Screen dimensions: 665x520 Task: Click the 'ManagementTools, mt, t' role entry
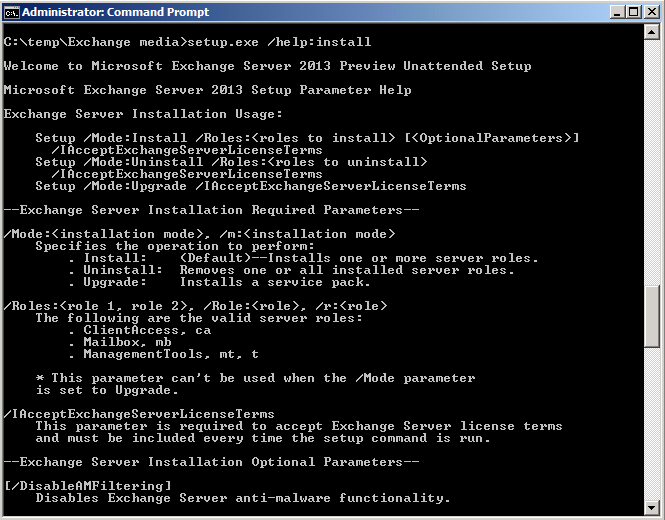click(171, 354)
